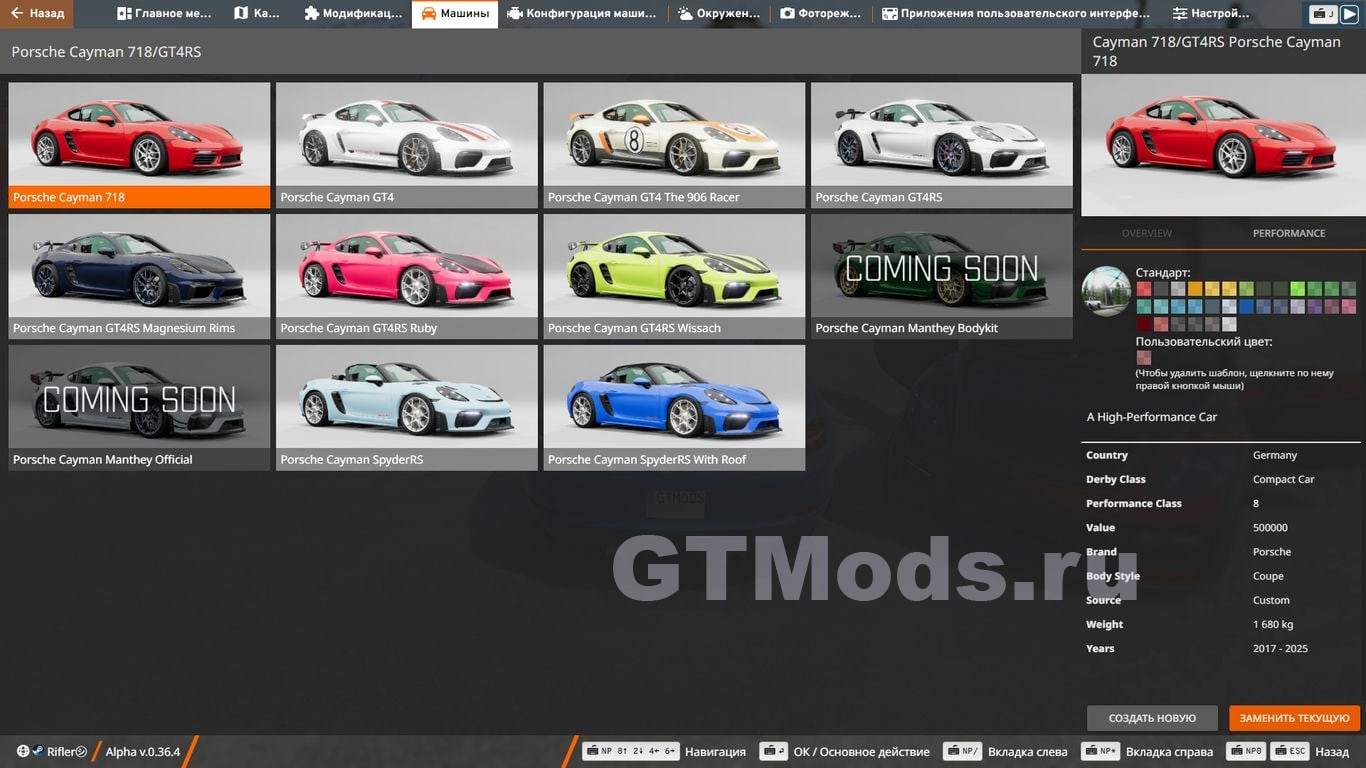
Task: Click the globe icon beside Rifler
Action: pos(23,751)
